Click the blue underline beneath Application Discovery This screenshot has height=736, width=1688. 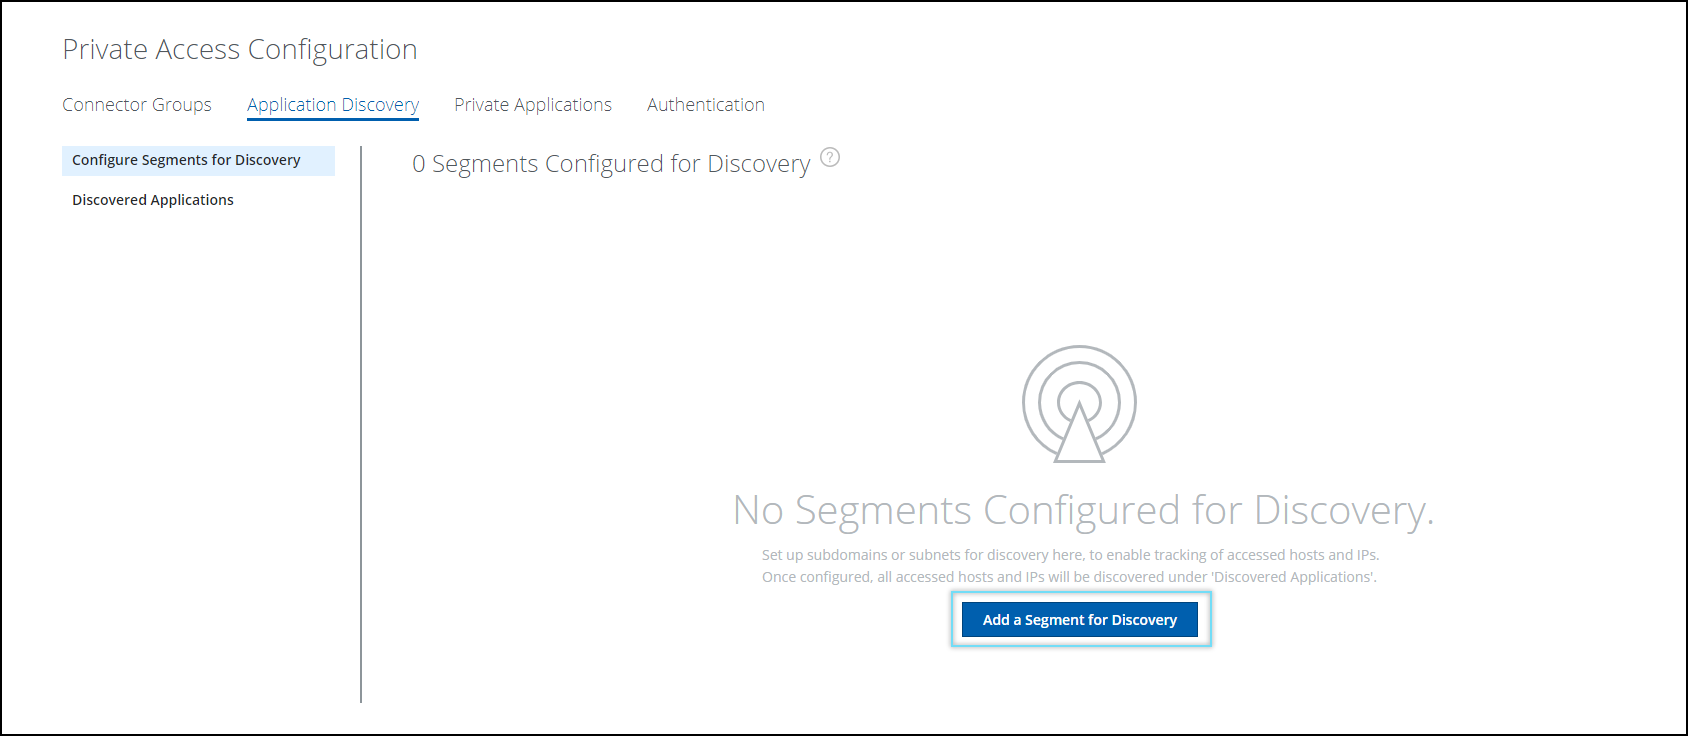tap(333, 120)
